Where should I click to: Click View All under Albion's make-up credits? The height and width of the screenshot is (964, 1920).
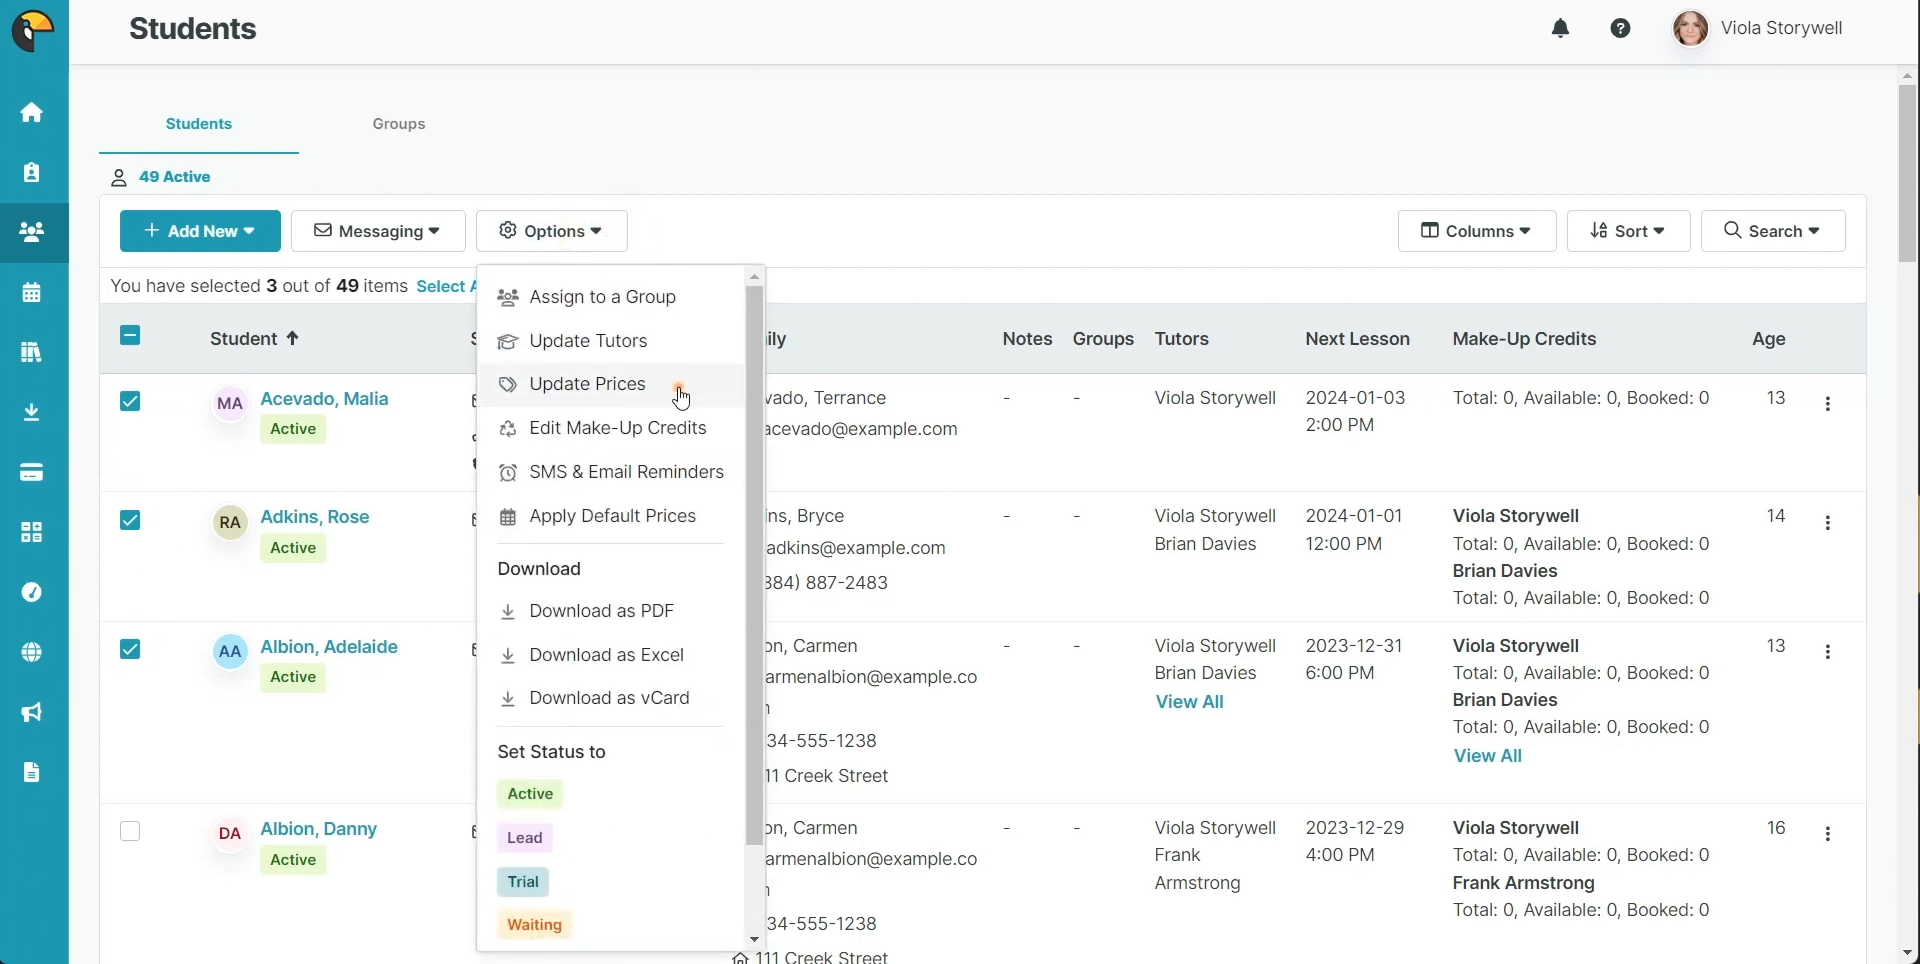(x=1488, y=756)
